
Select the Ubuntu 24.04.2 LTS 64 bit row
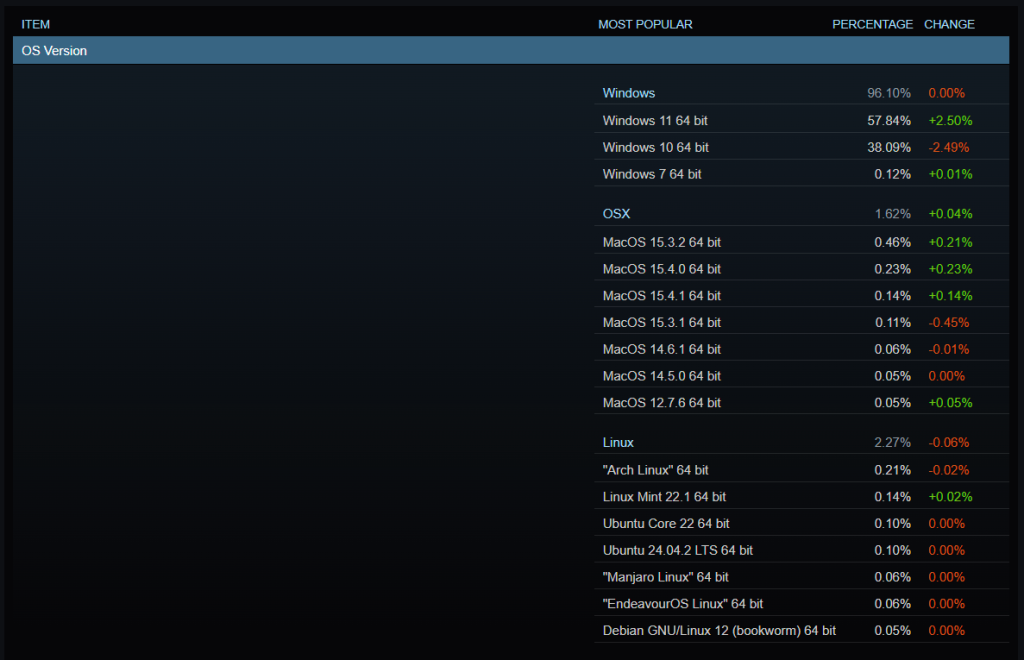pyautogui.click(x=801, y=550)
